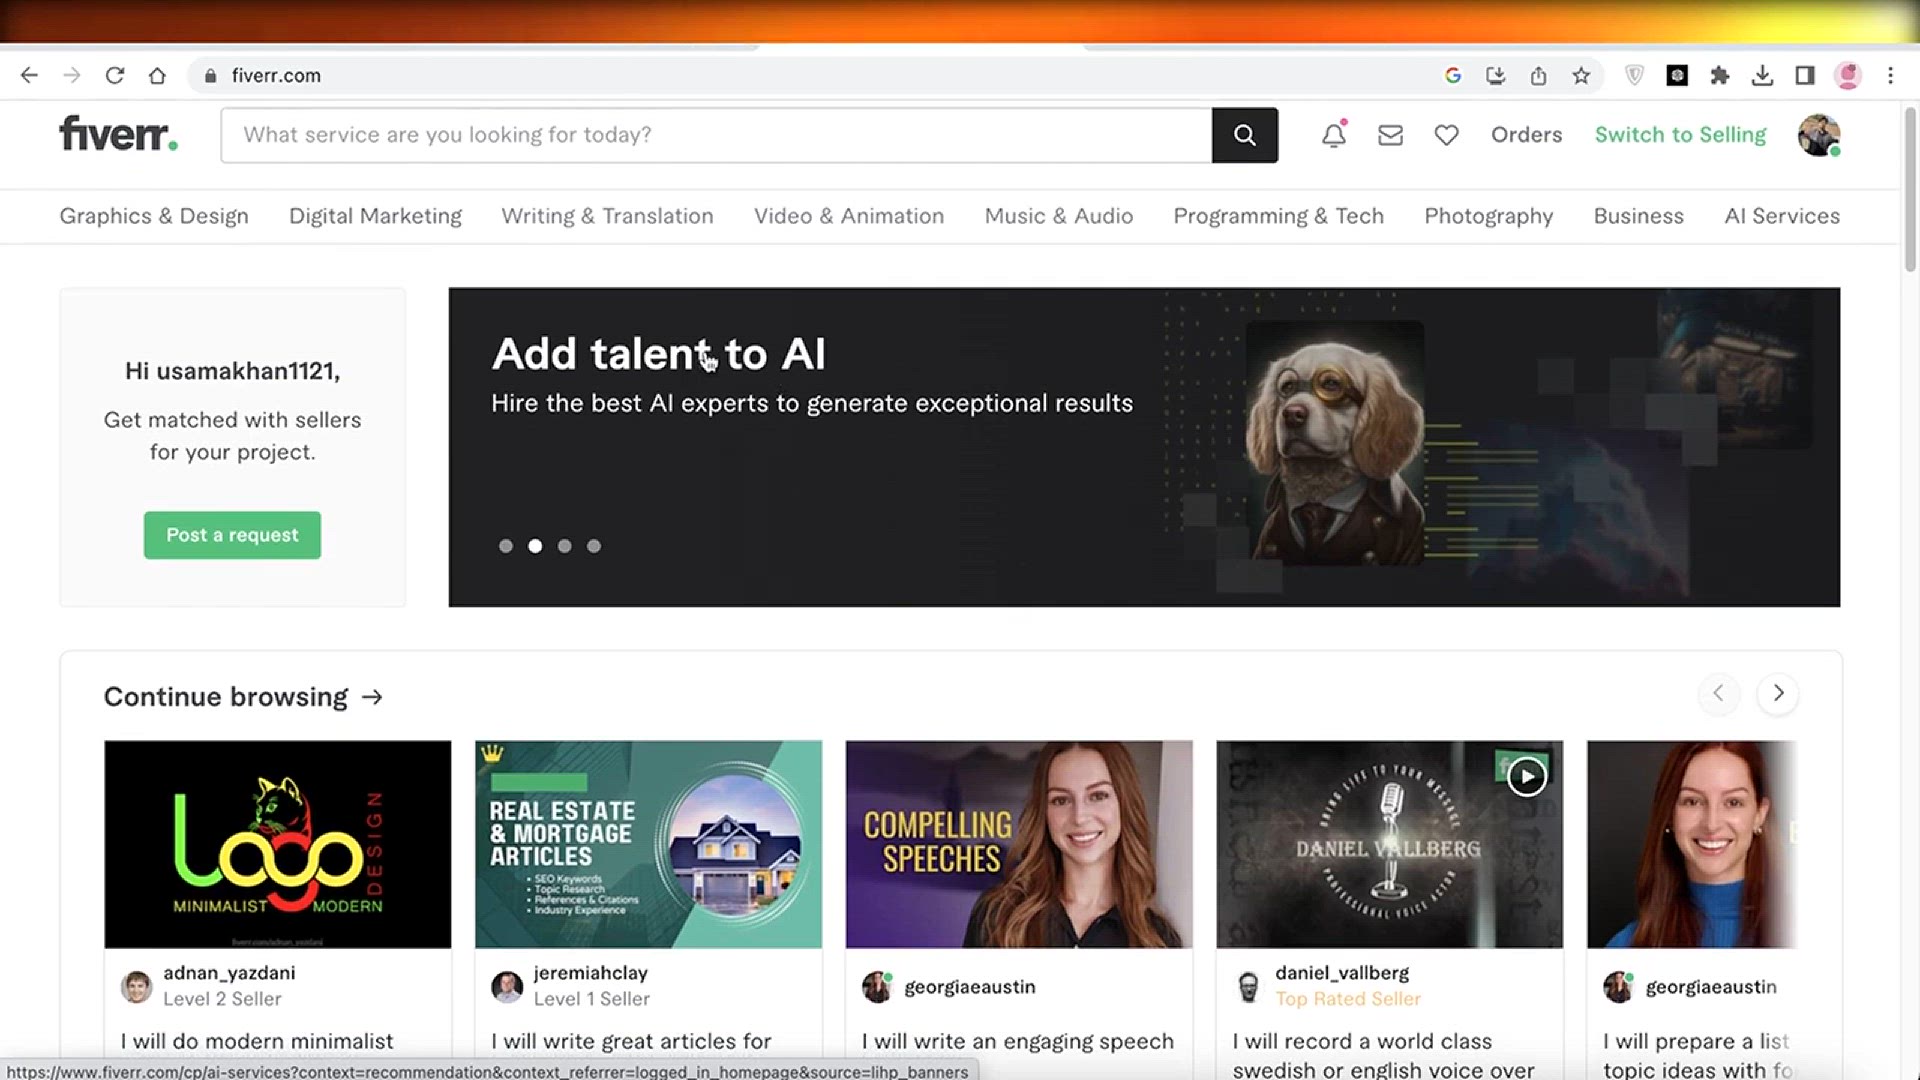Select the first banner carousel dot

point(506,546)
